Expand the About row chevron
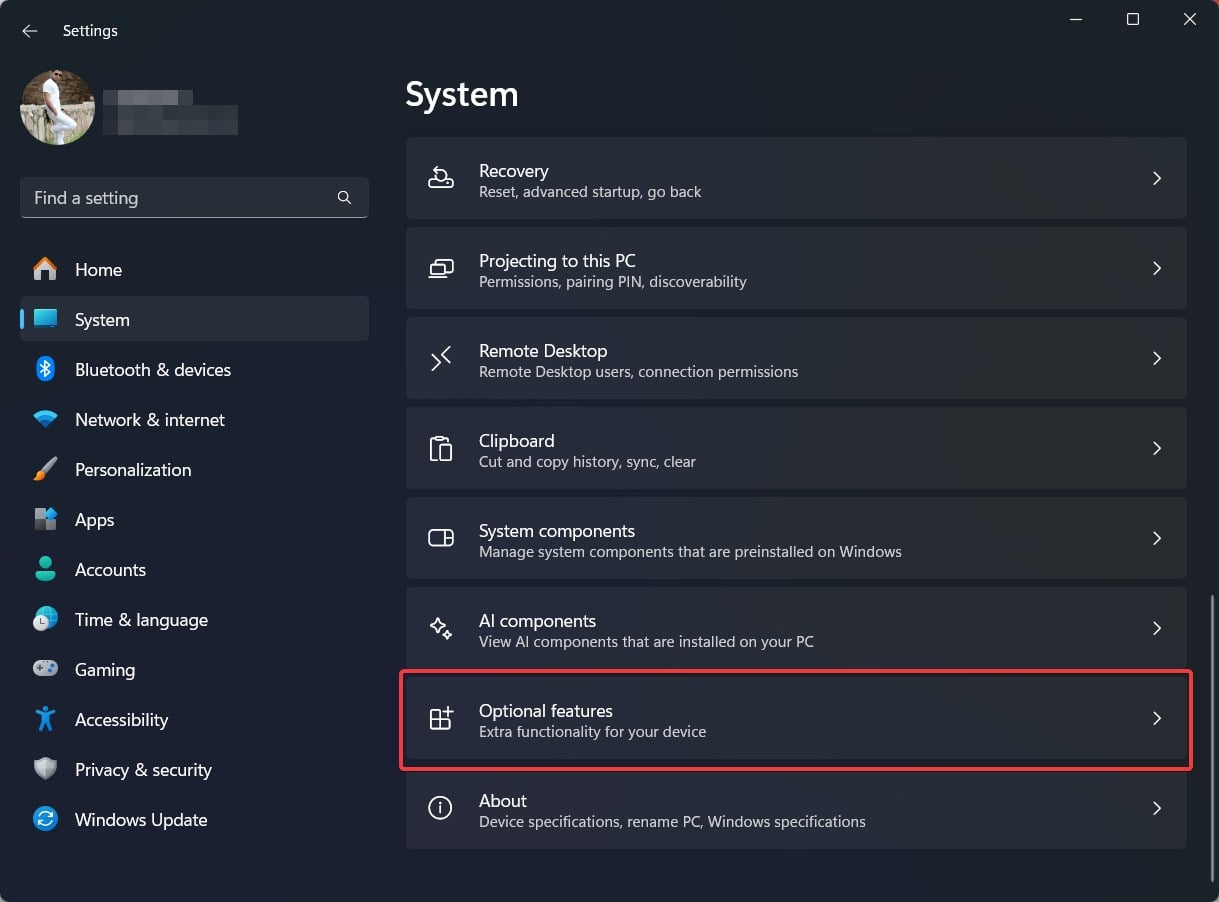 tap(1156, 808)
